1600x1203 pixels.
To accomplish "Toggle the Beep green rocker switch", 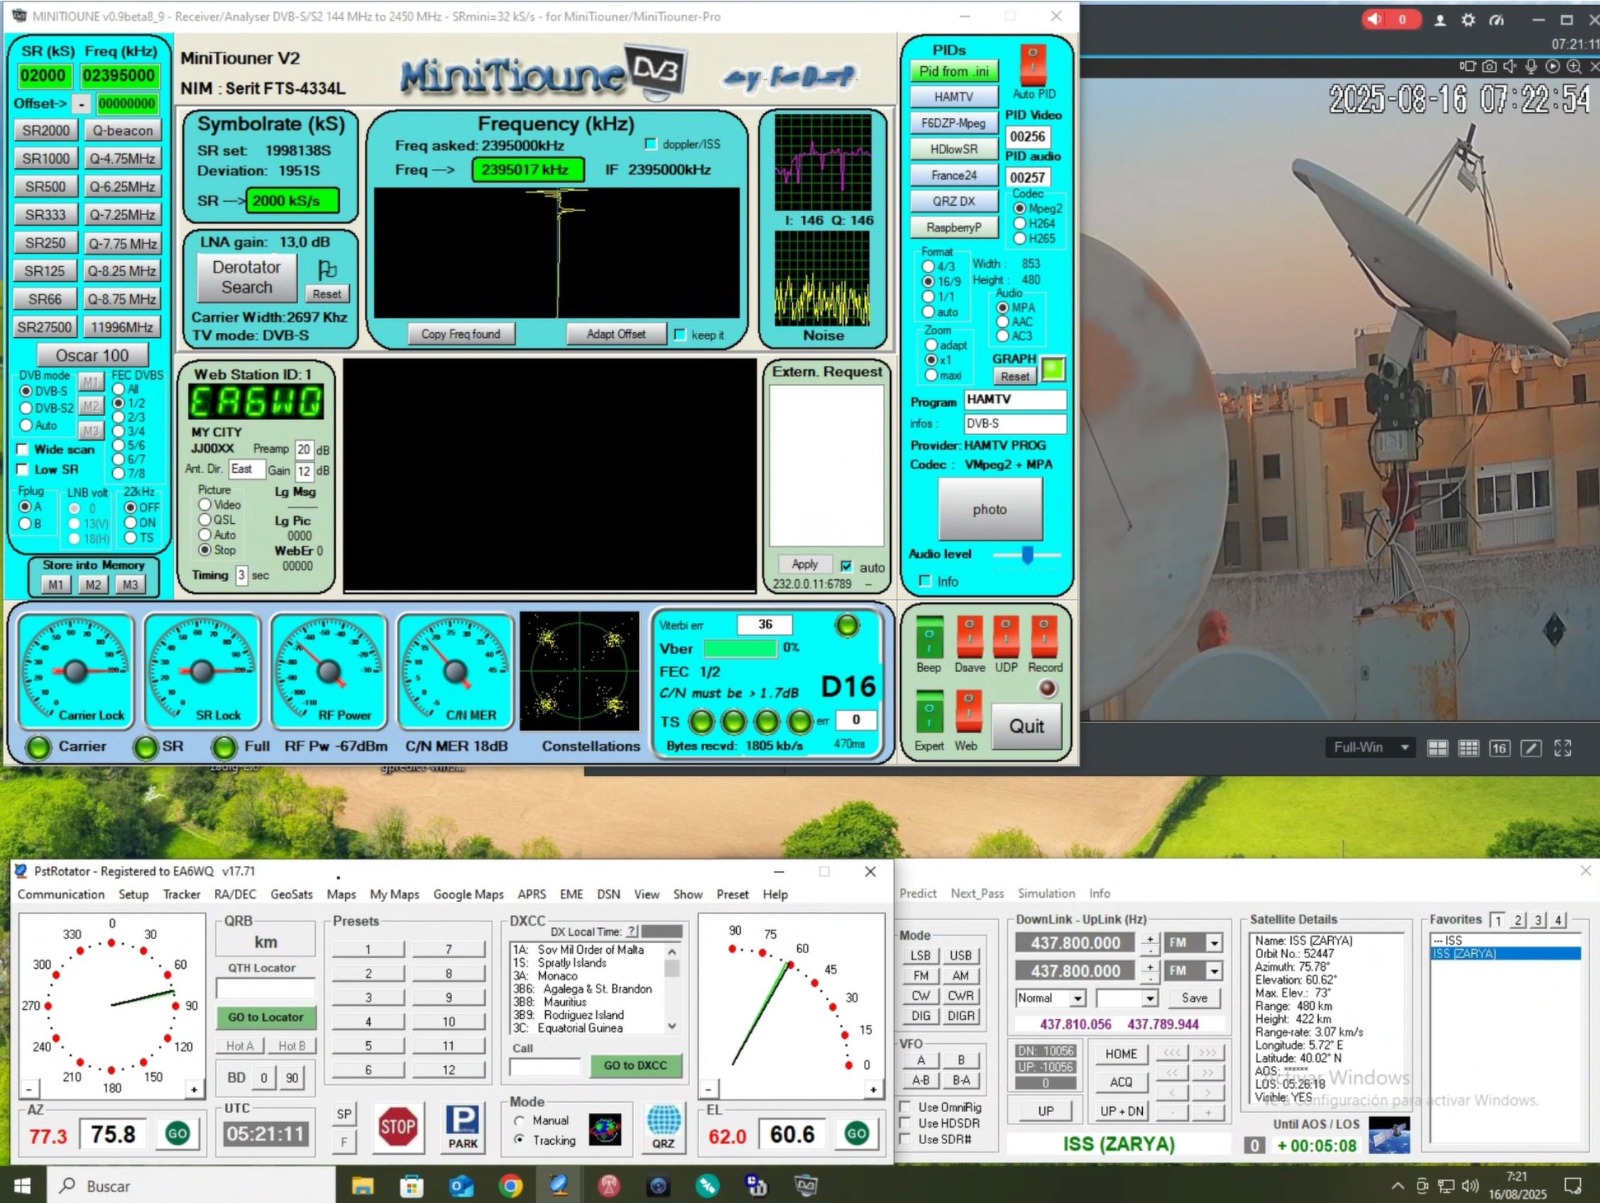I will click(x=929, y=637).
